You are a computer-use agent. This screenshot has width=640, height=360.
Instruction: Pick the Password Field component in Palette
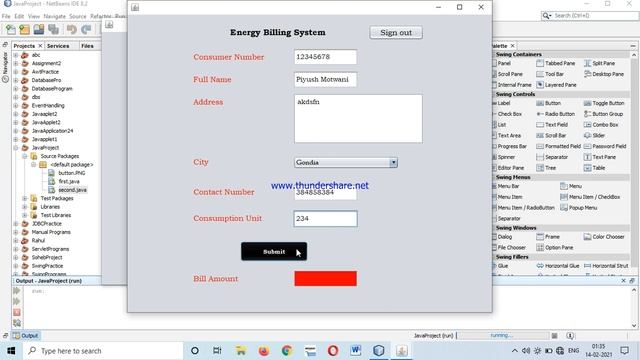click(x=605, y=146)
